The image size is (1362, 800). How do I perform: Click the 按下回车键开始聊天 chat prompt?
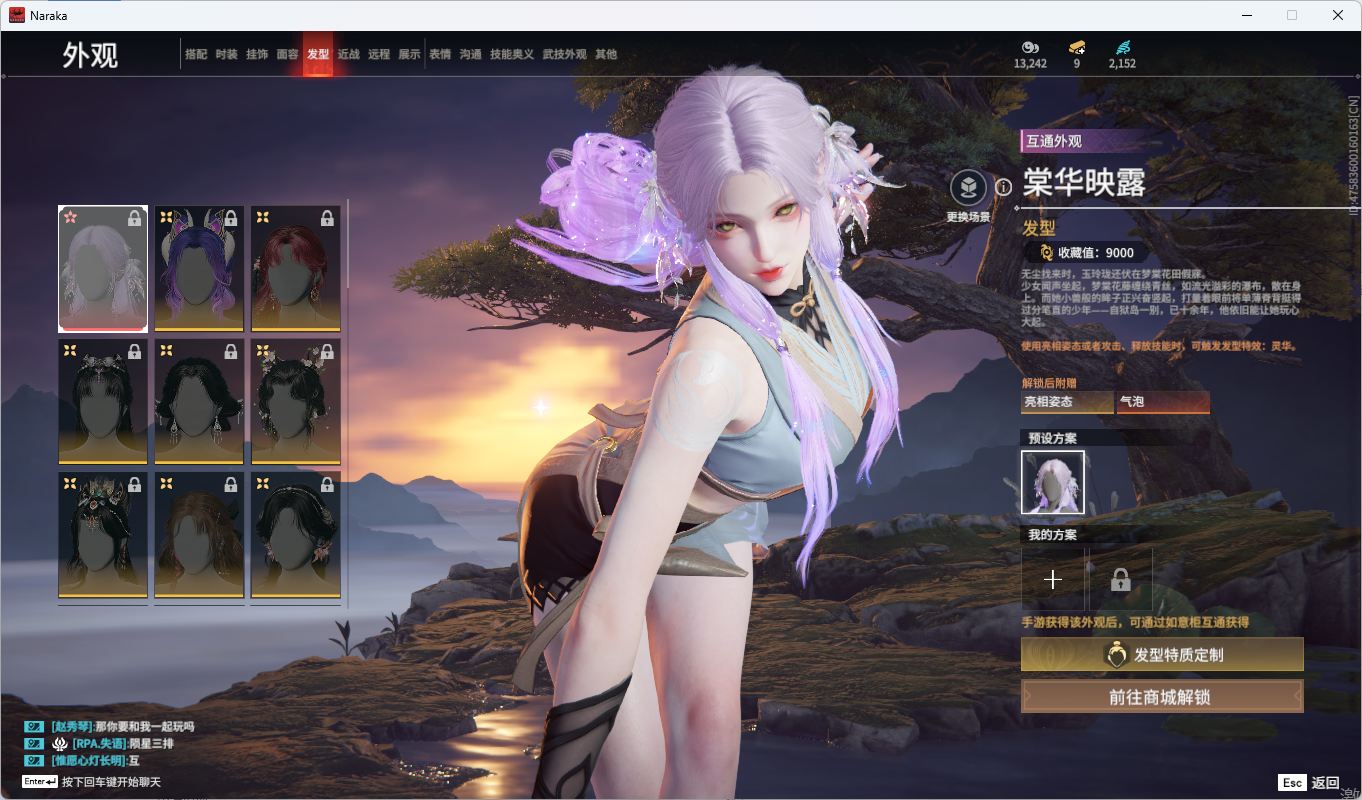111,782
